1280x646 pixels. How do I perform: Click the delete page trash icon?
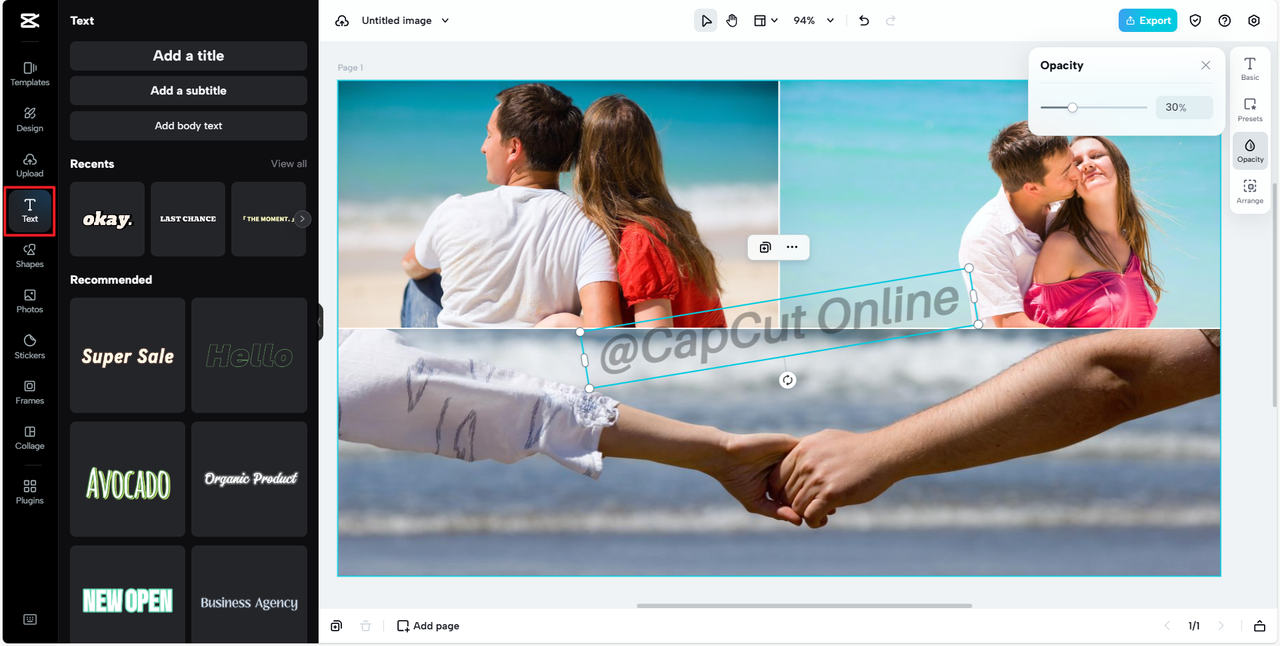pyautogui.click(x=366, y=626)
